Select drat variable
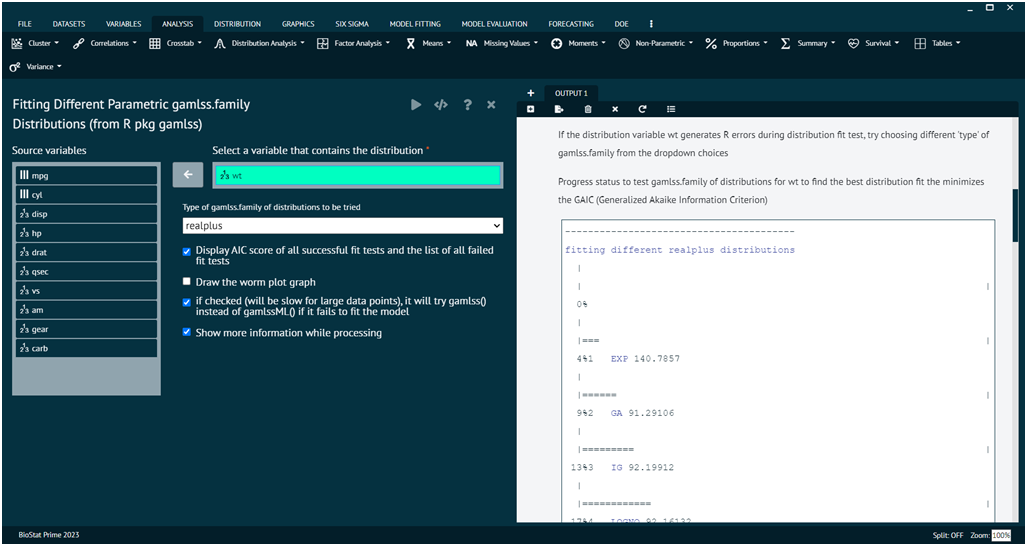This screenshot has height=546, width=1027. click(x=86, y=252)
